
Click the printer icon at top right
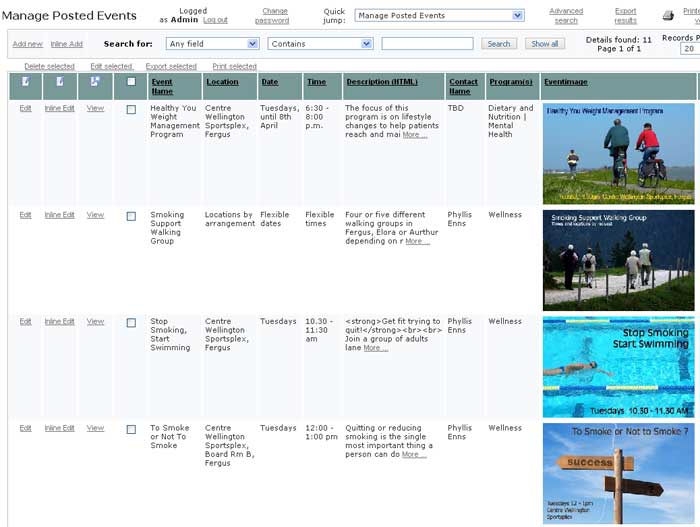[668, 16]
